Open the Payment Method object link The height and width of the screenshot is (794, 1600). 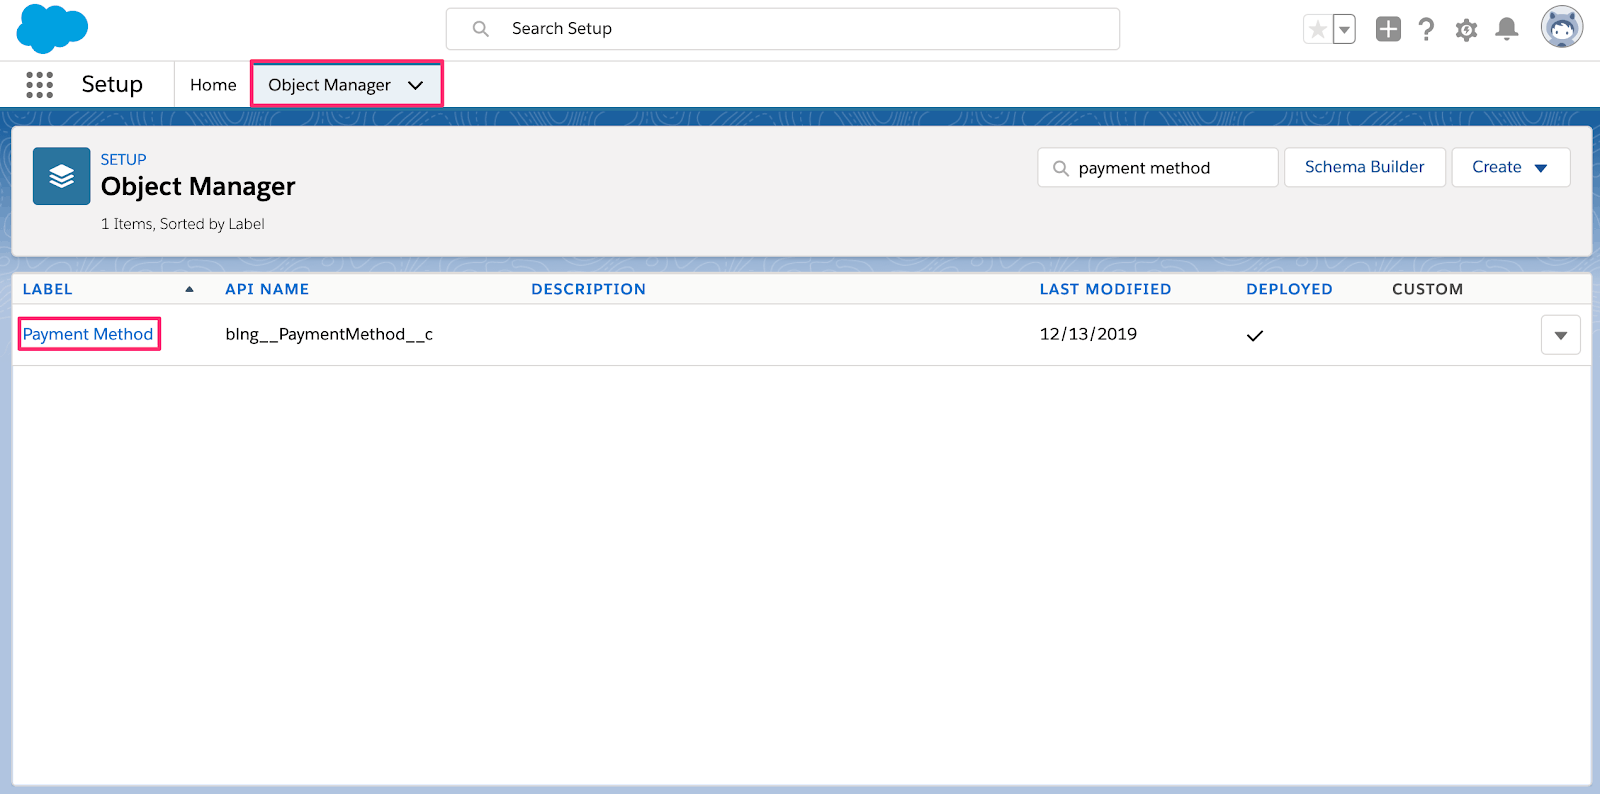pos(88,334)
